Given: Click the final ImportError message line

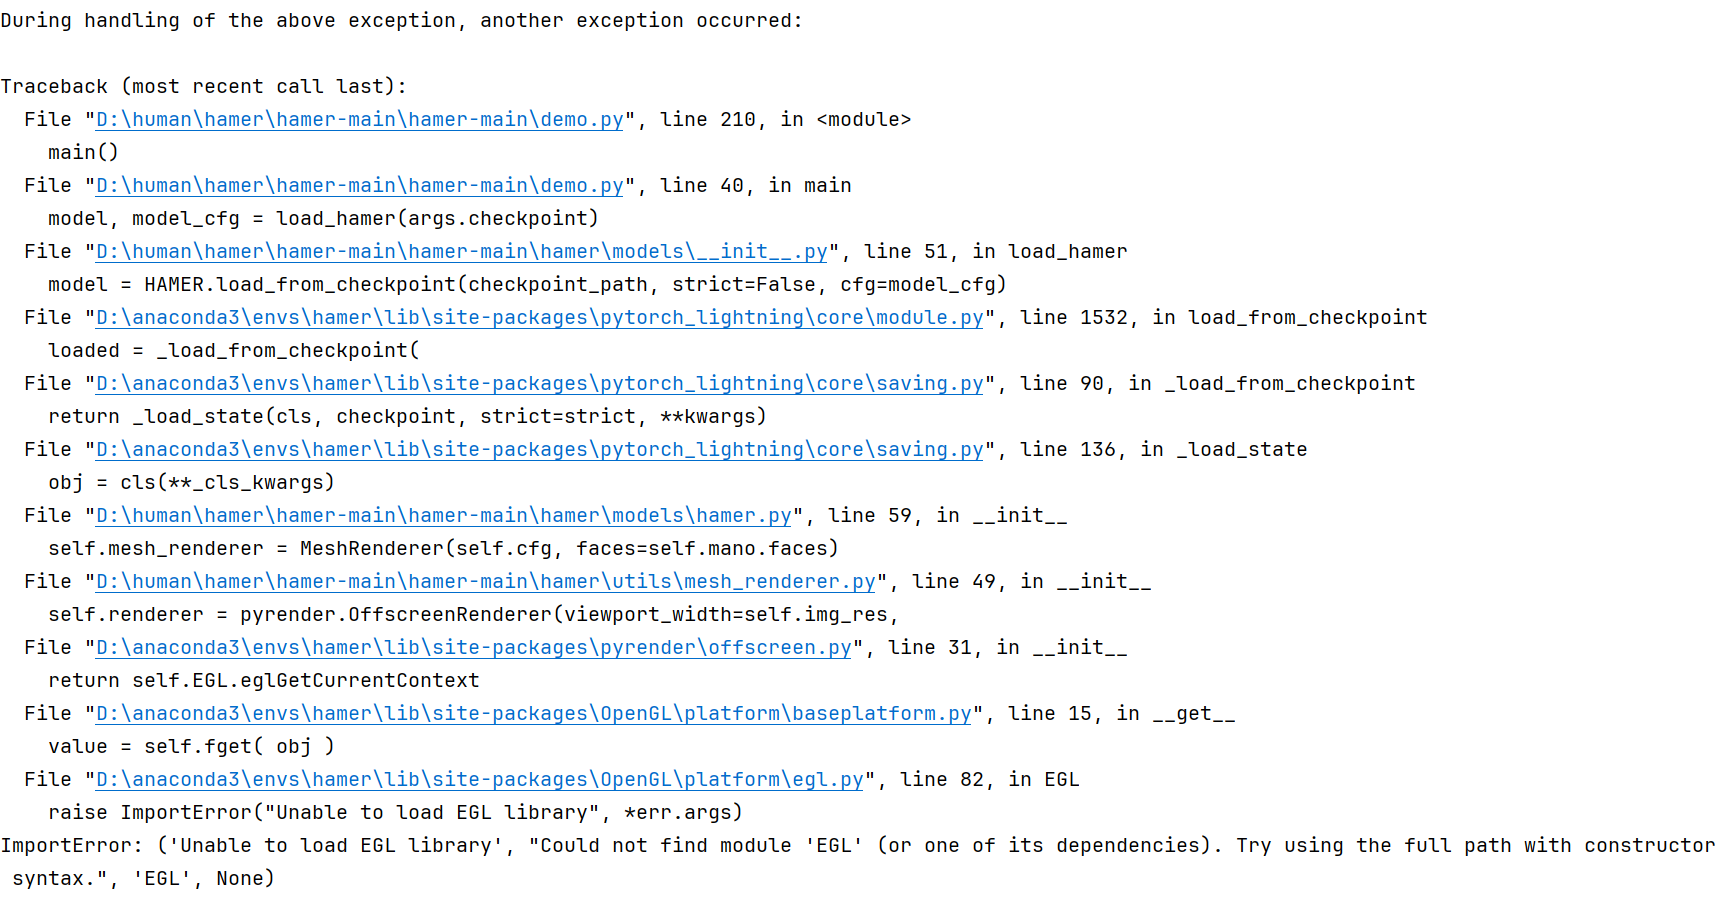Looking at the screenshot, I should (857, 862).
